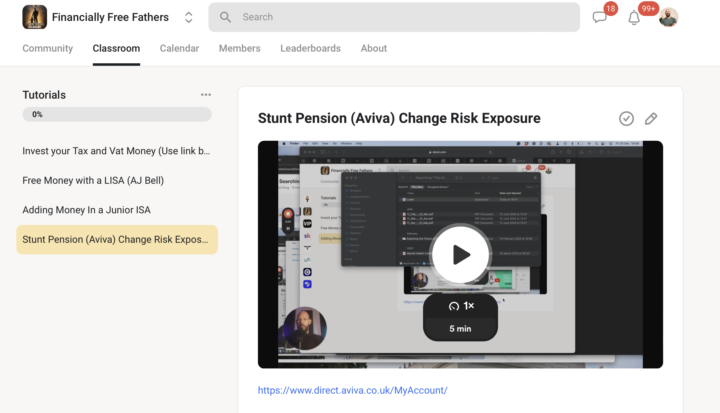Click the pencil edit lesson icon

pyautogui.click(x=651, y=119)
